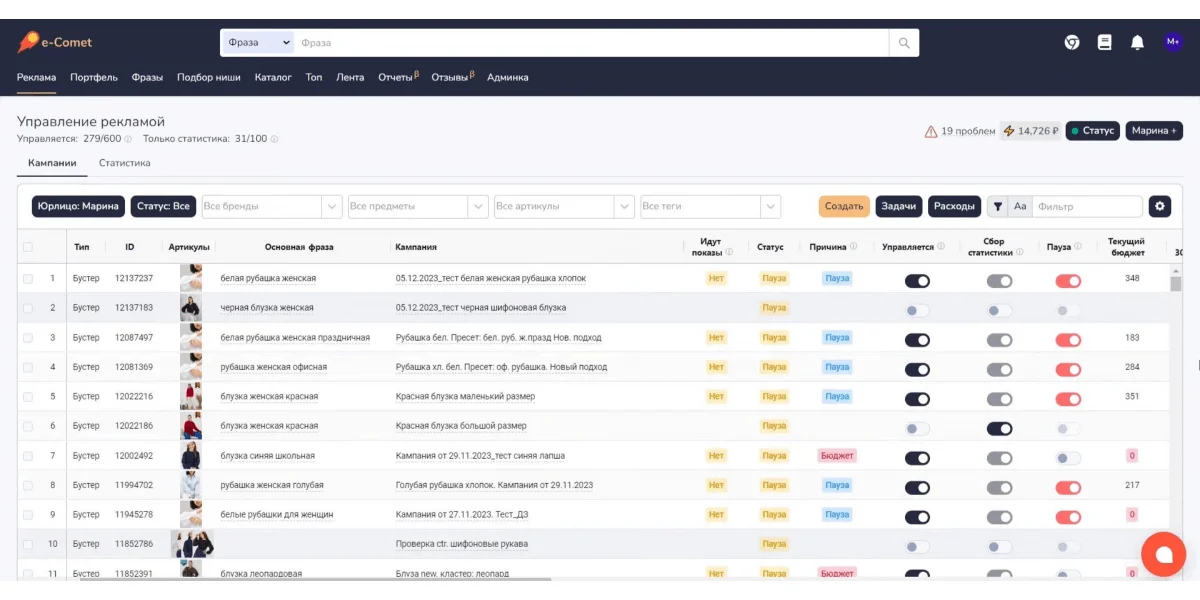
Task: Open the knowledge base book icon
Action: tap(1104, 43)
